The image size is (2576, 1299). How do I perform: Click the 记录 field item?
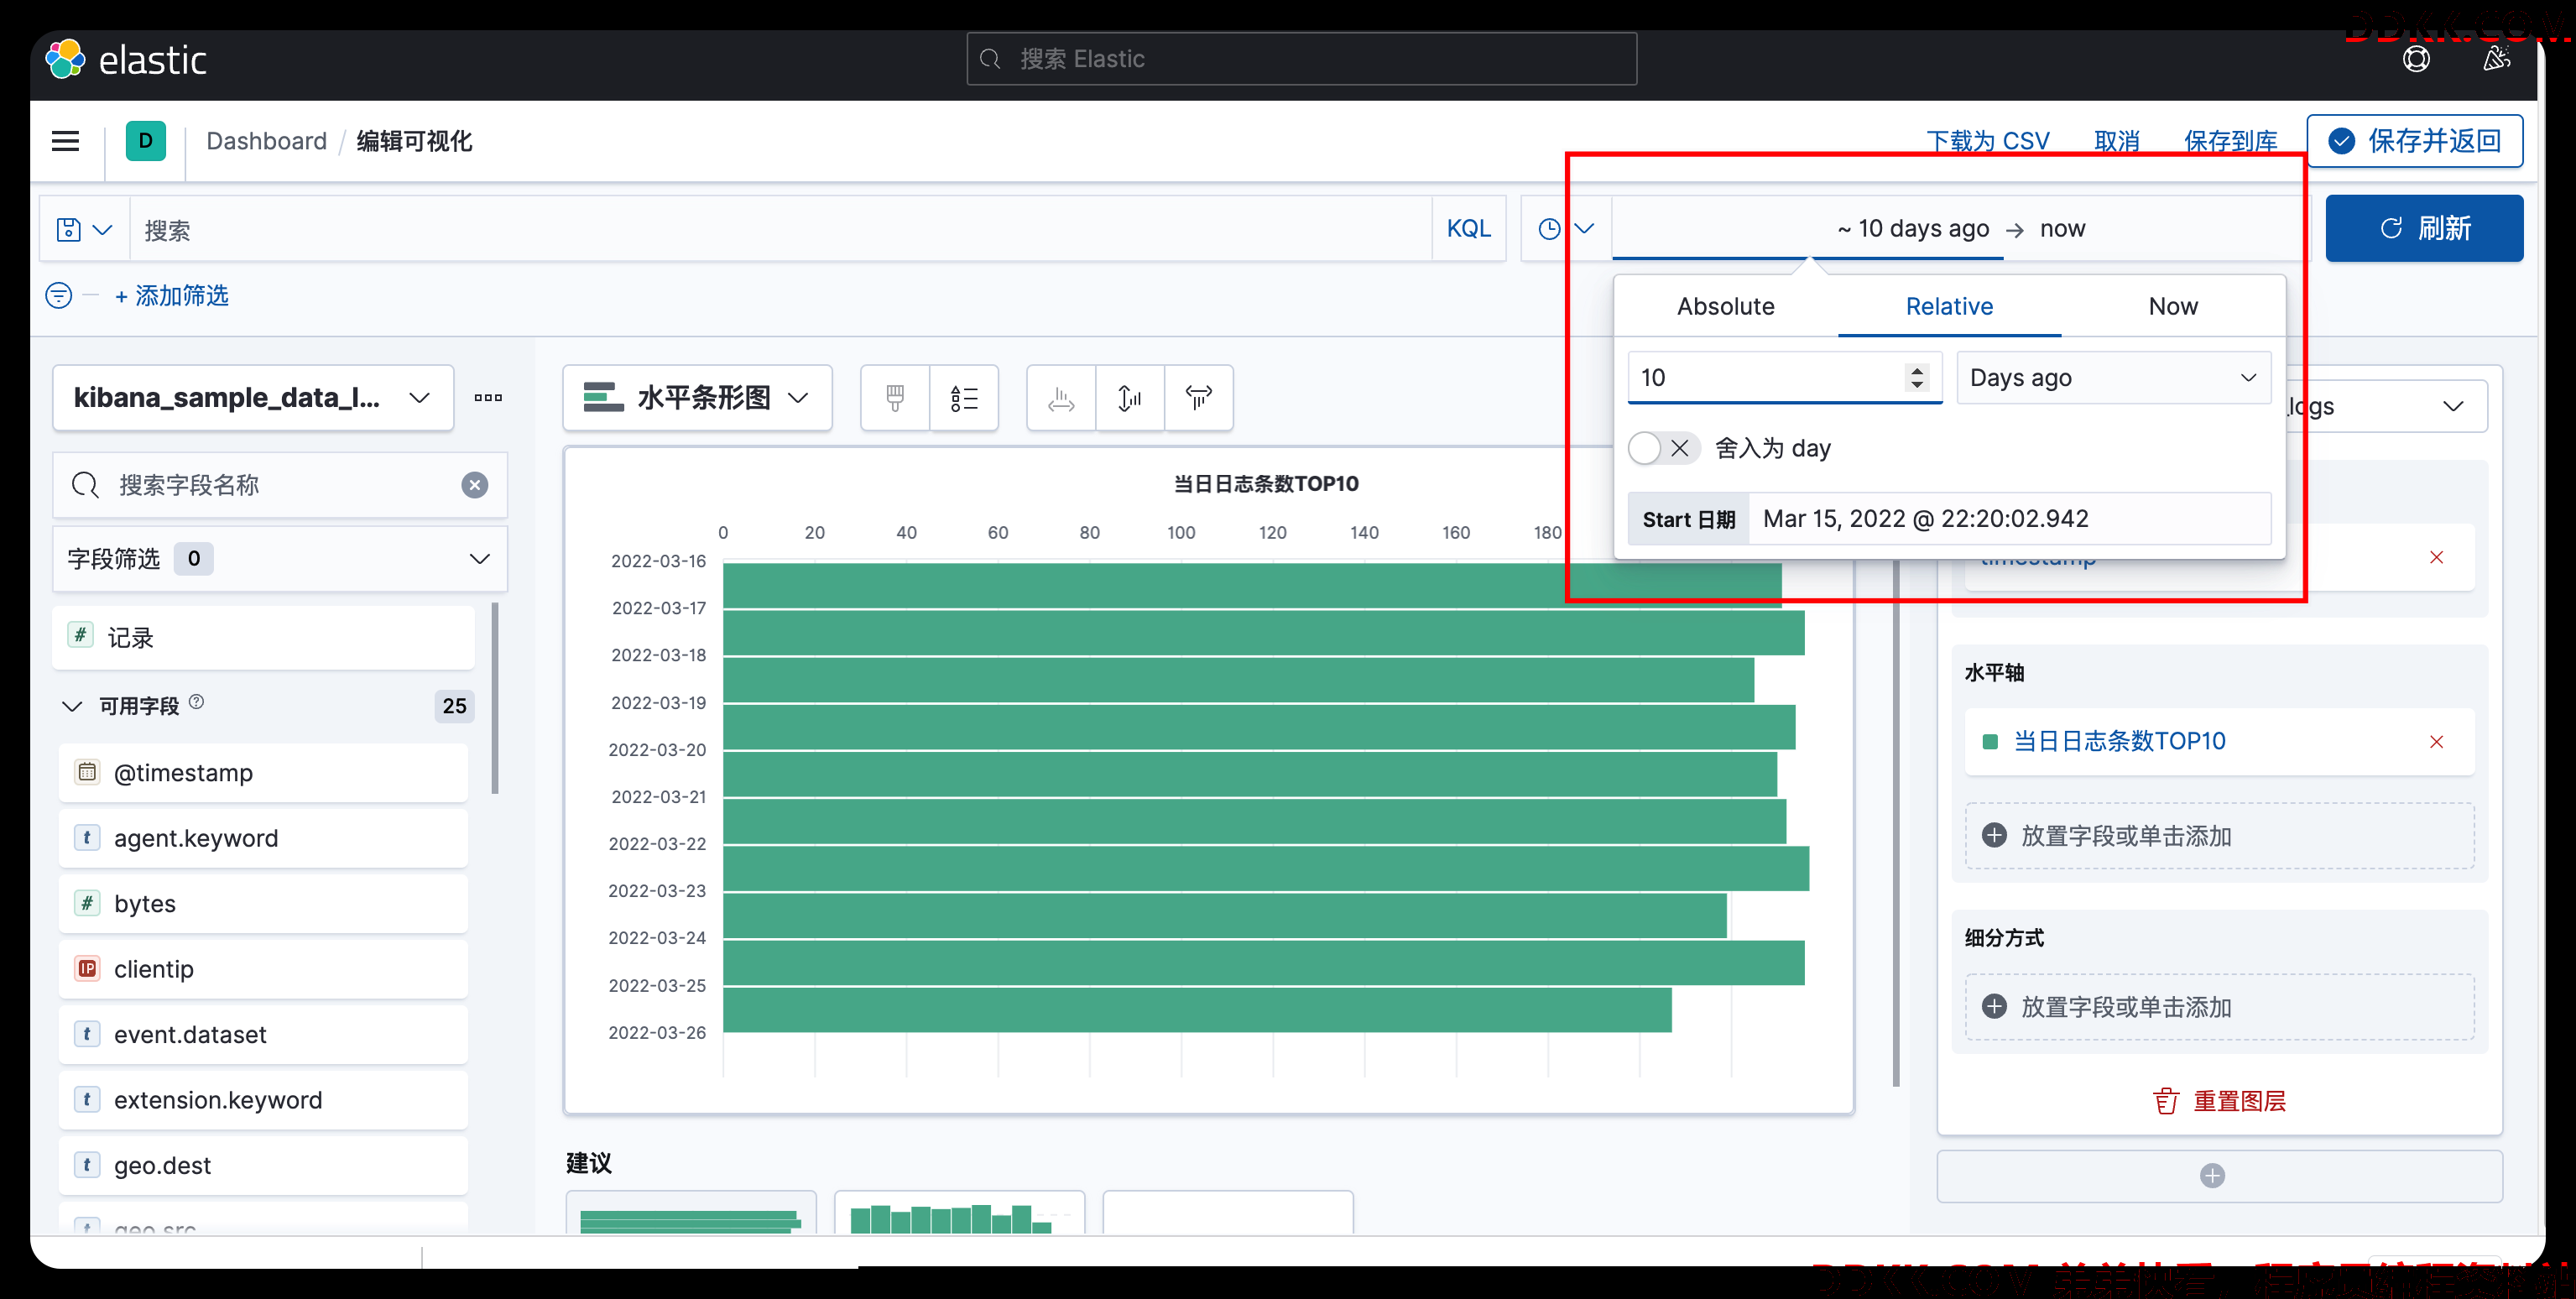[x=264, y=637]
